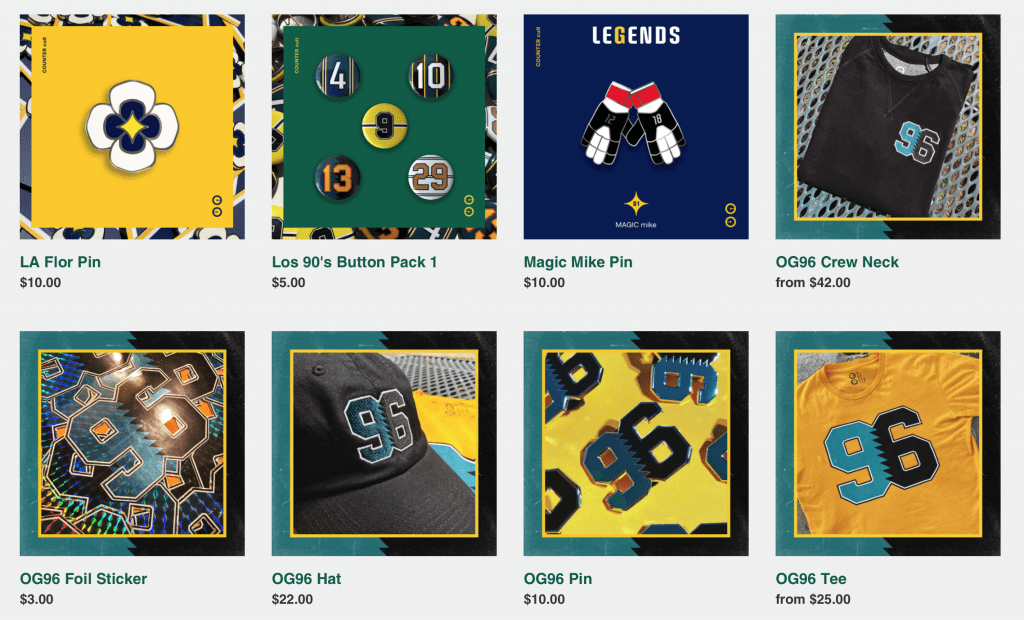Click the number 13 button in the pack image

pyautogui.click(x=337, y=178)
